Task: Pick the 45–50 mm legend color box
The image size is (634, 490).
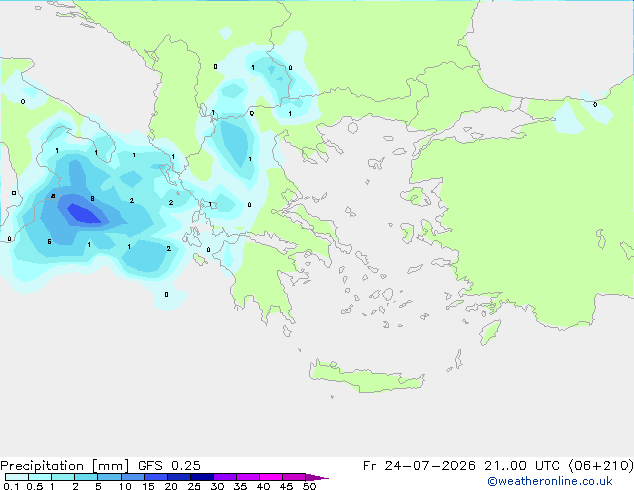Action: pyautogui.click(x=294, y=477)
